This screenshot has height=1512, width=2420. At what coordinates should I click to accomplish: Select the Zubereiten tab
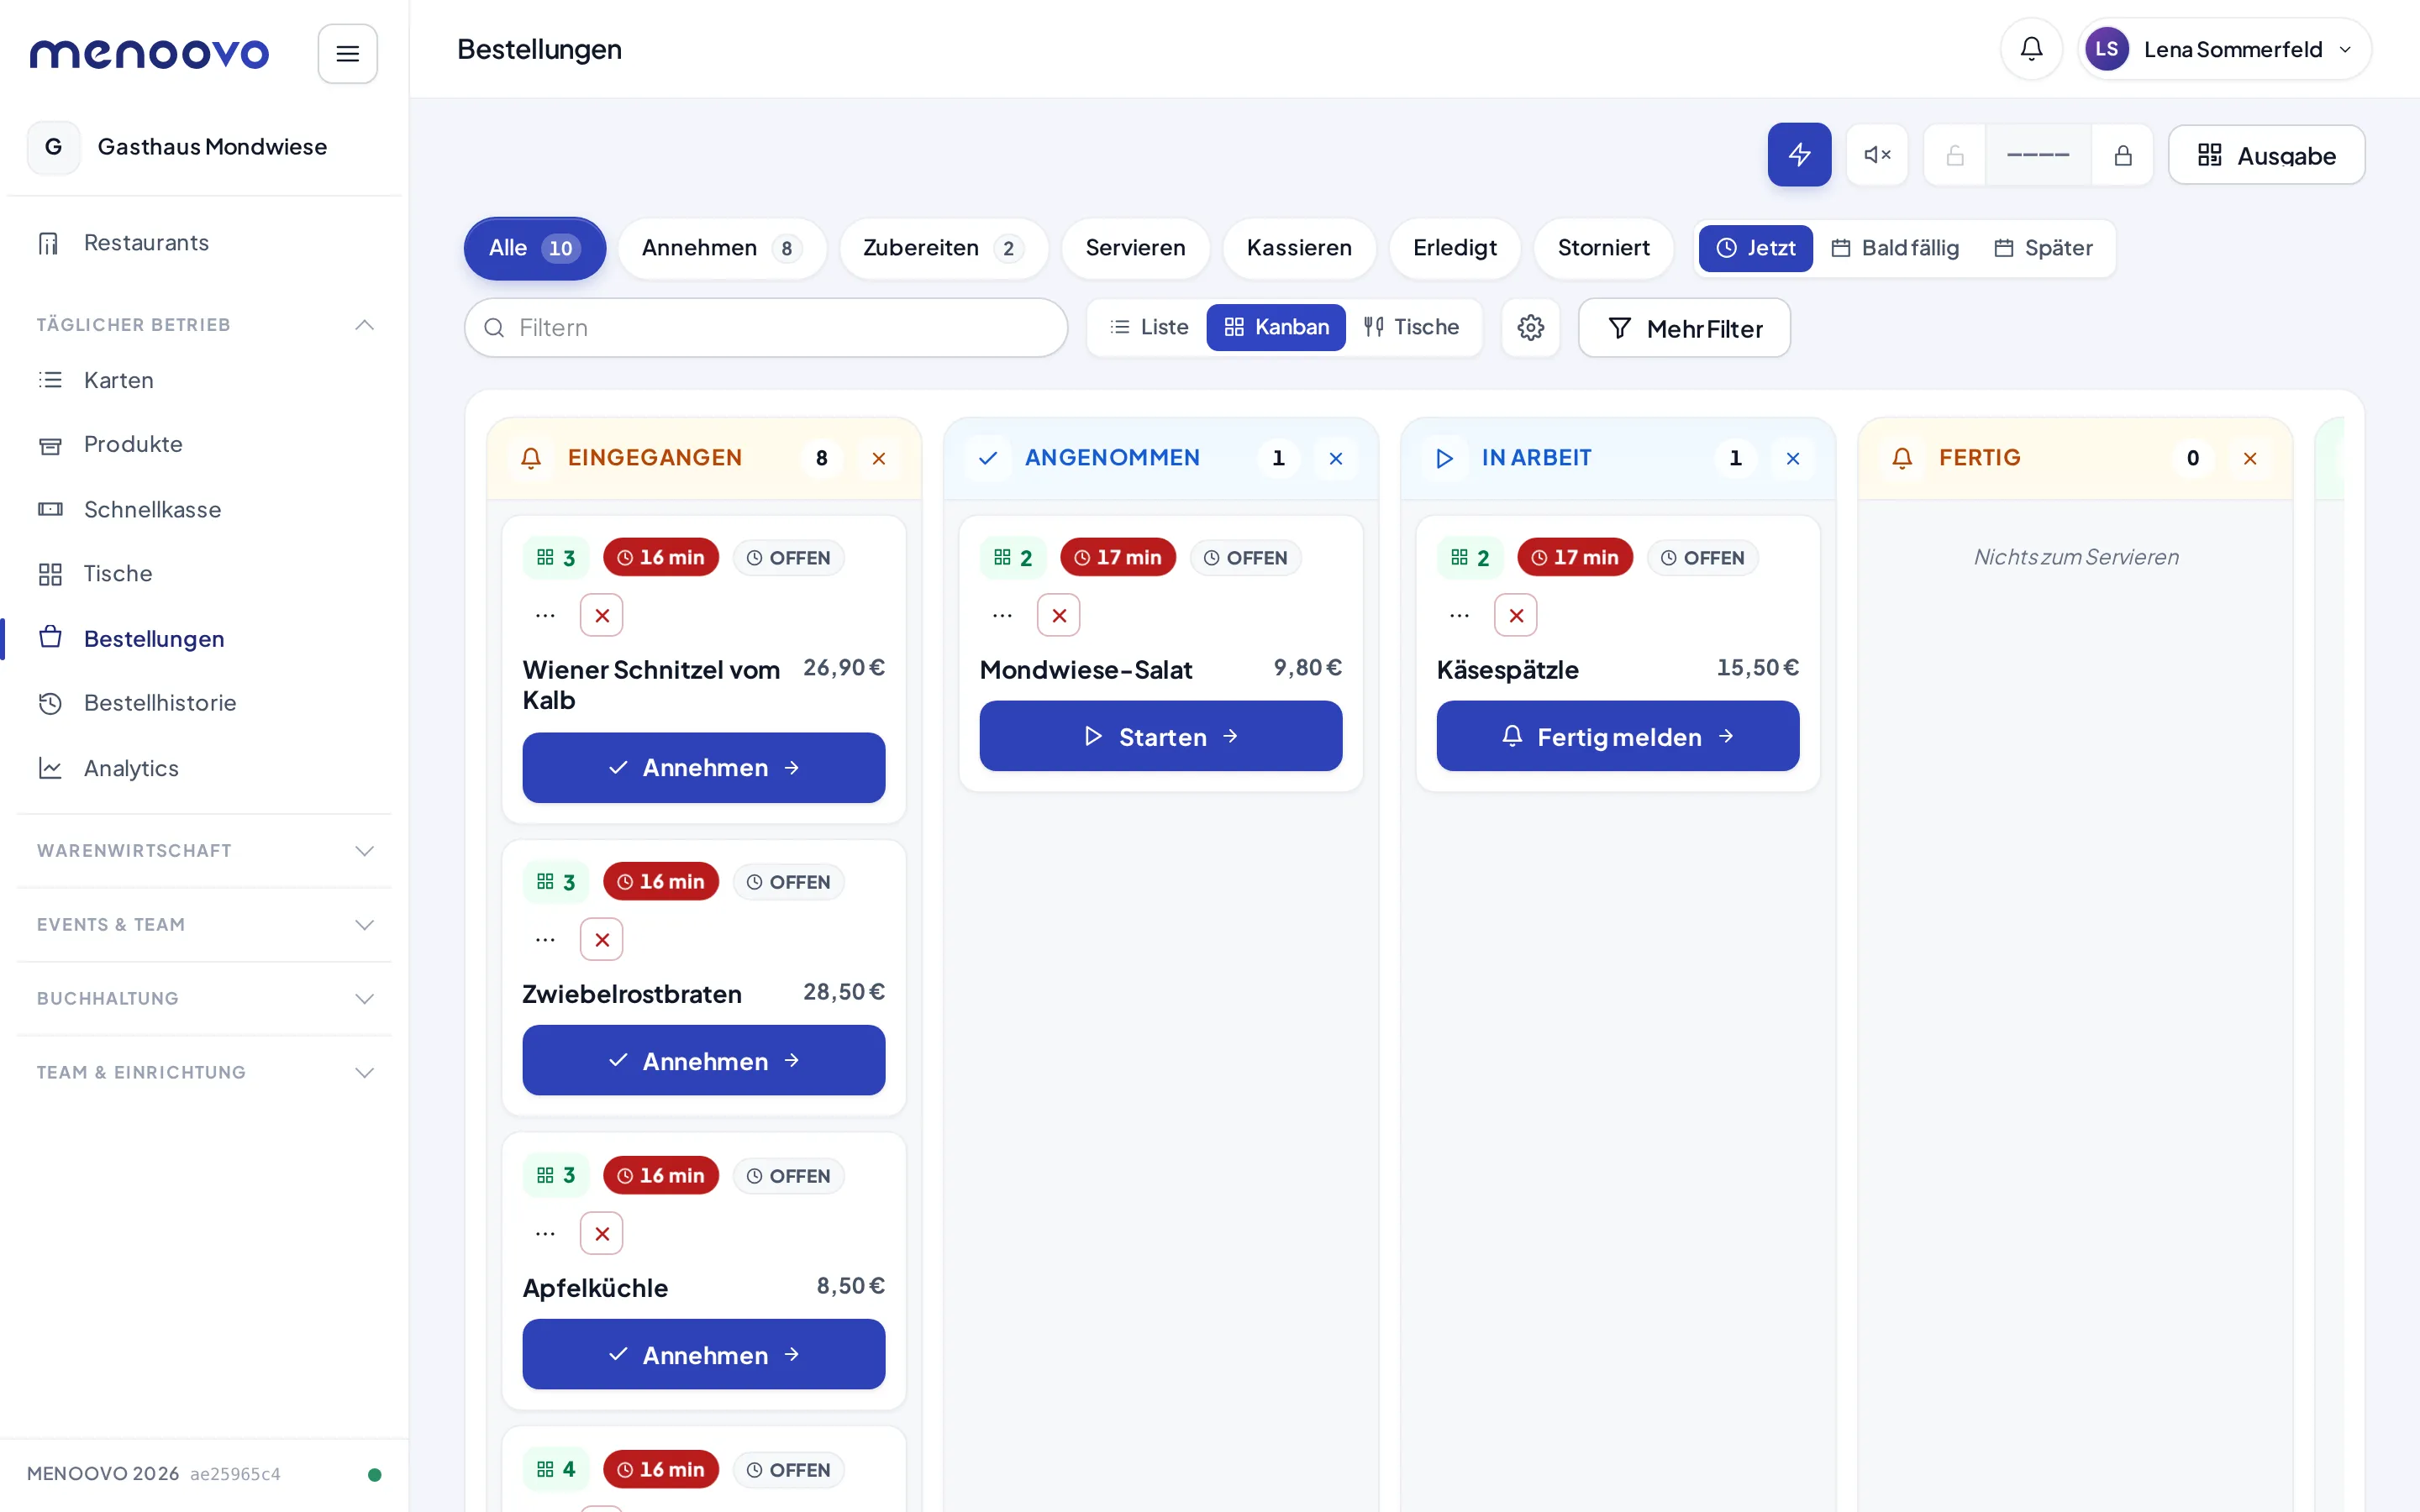tap(943, 248)
